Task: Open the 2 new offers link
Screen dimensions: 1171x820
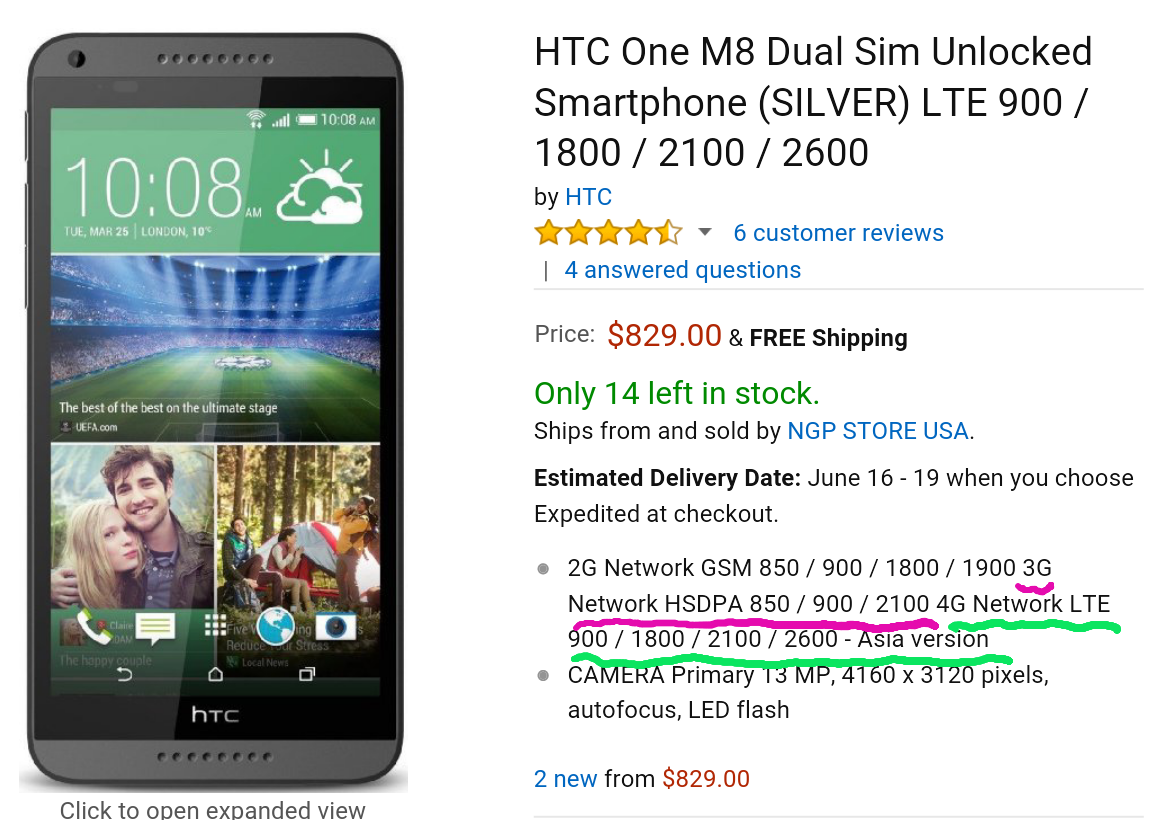Action: click(565, 779)
